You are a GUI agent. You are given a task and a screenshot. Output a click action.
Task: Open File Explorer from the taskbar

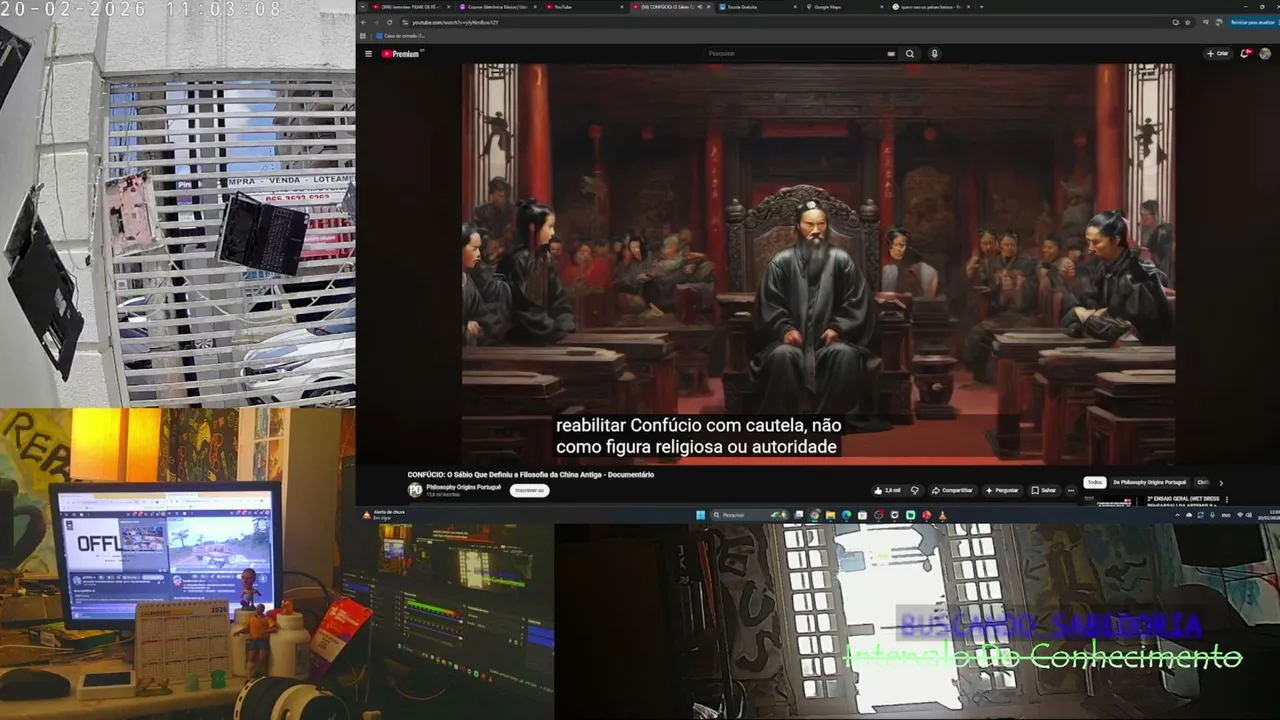830,515
